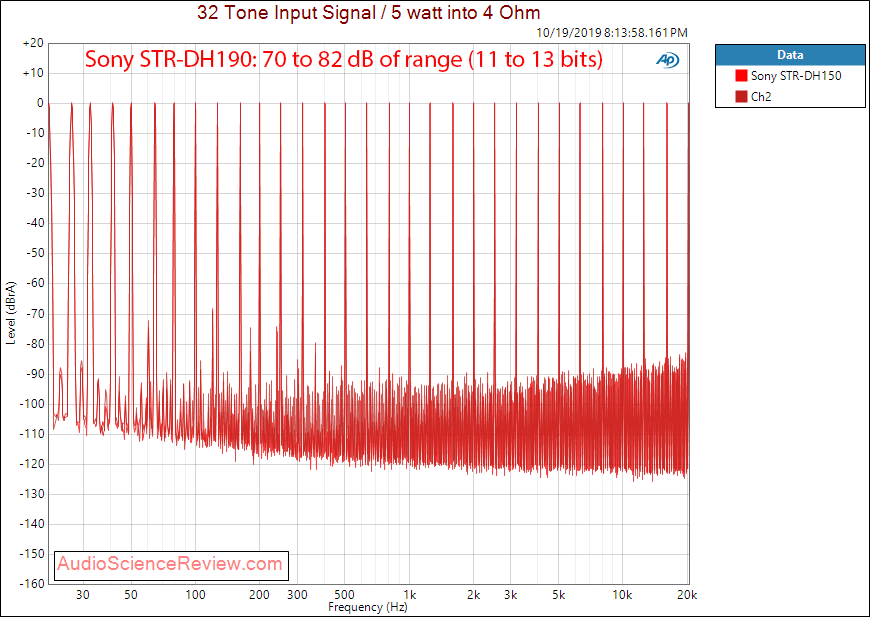Click the 300 frequency axis label
The image size is (870, 617).
click(x=297, y=595)
